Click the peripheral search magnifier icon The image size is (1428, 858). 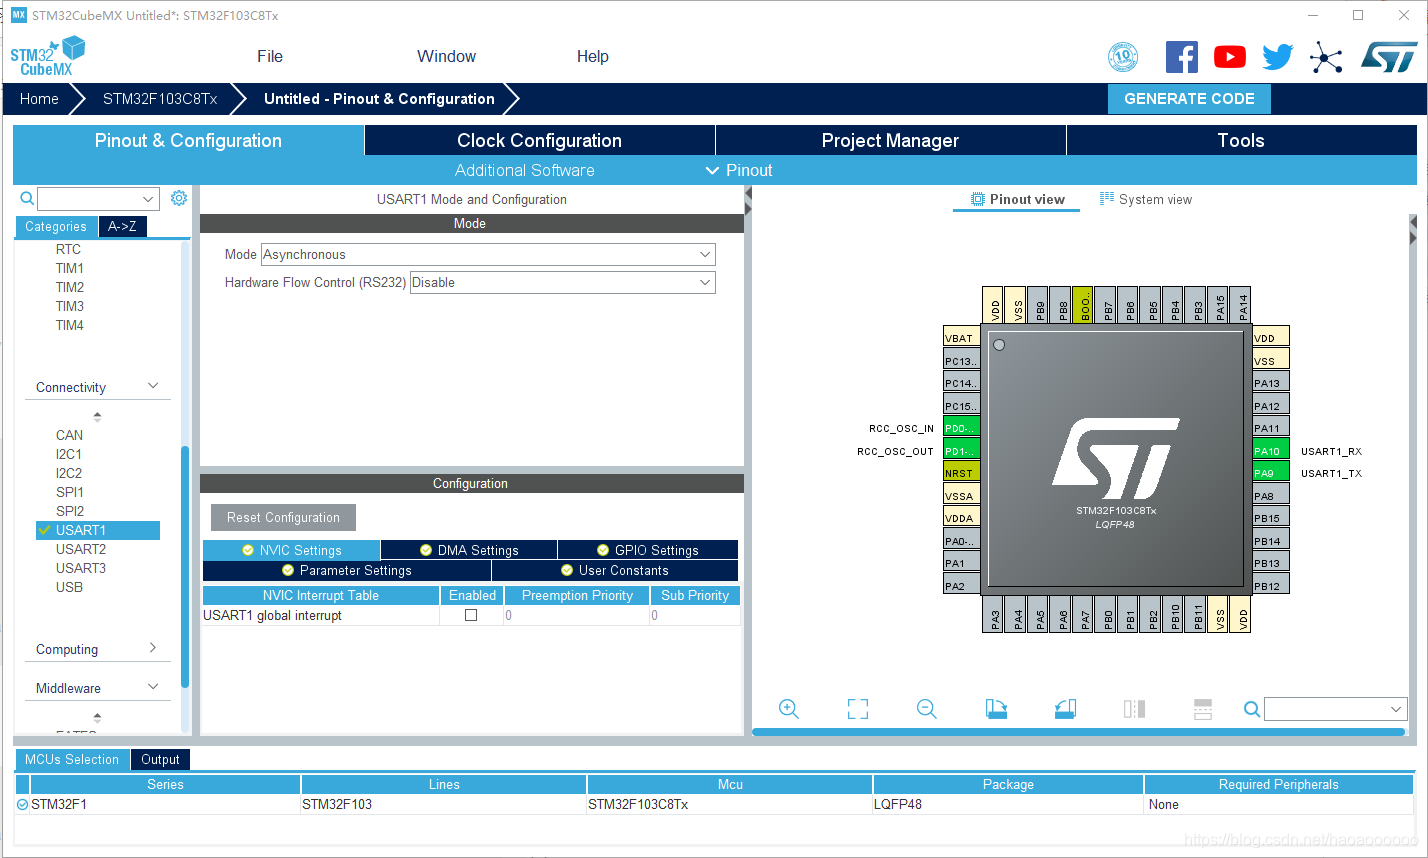tap(27, 198)
